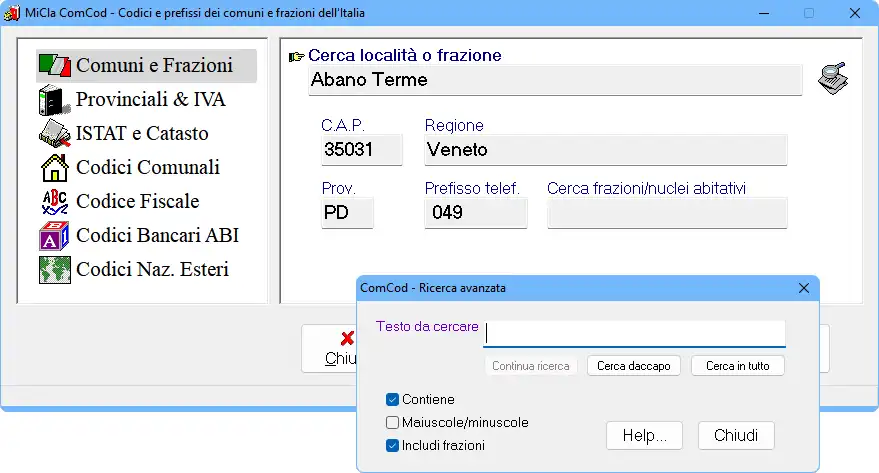Click the ABC icon beside Codice Fiscale
This screenshot has width=879, height=473.
[54, 202]
